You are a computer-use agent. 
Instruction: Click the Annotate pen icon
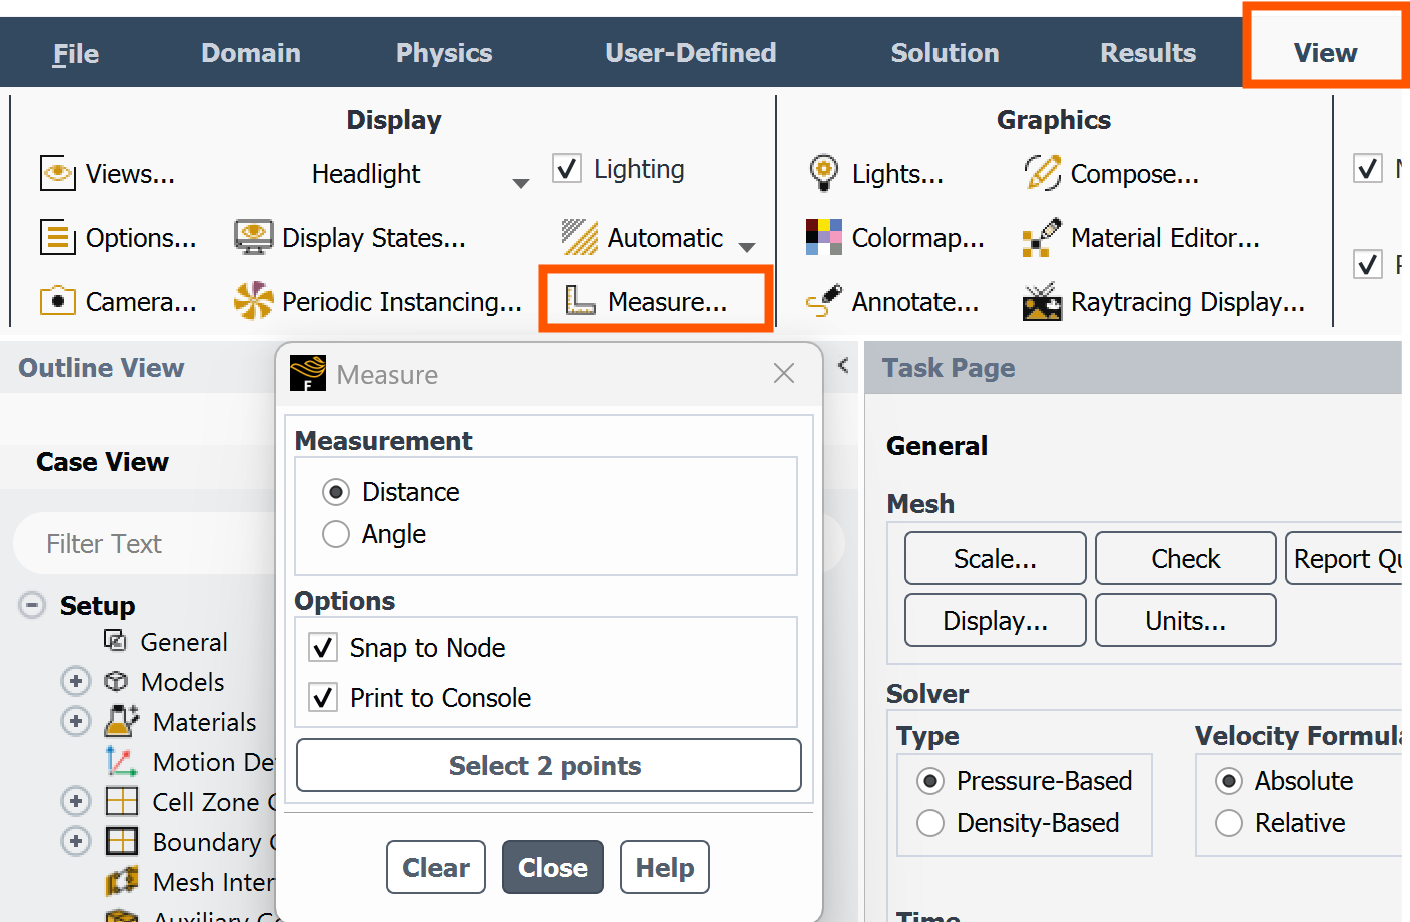[824, 301]
